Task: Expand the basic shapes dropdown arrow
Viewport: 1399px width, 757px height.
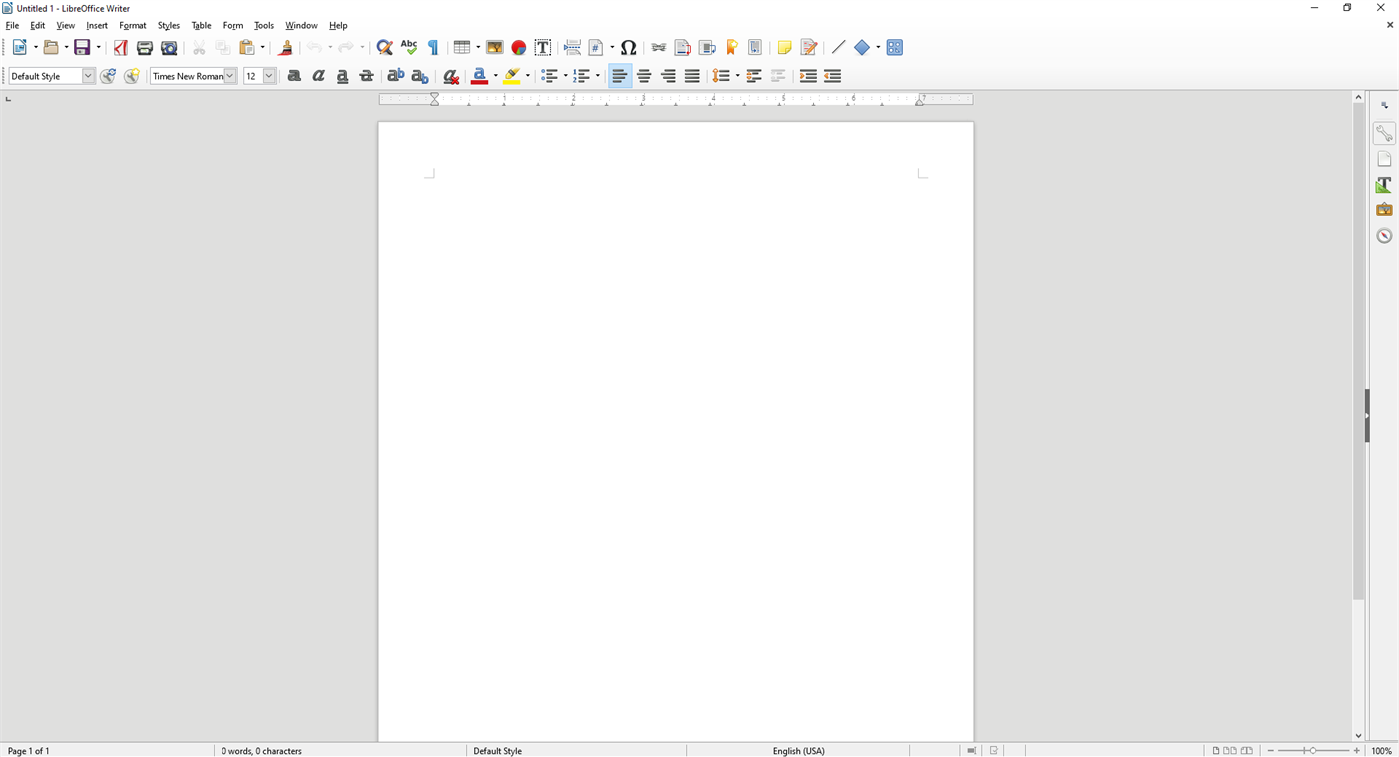Action: (878, 47)
